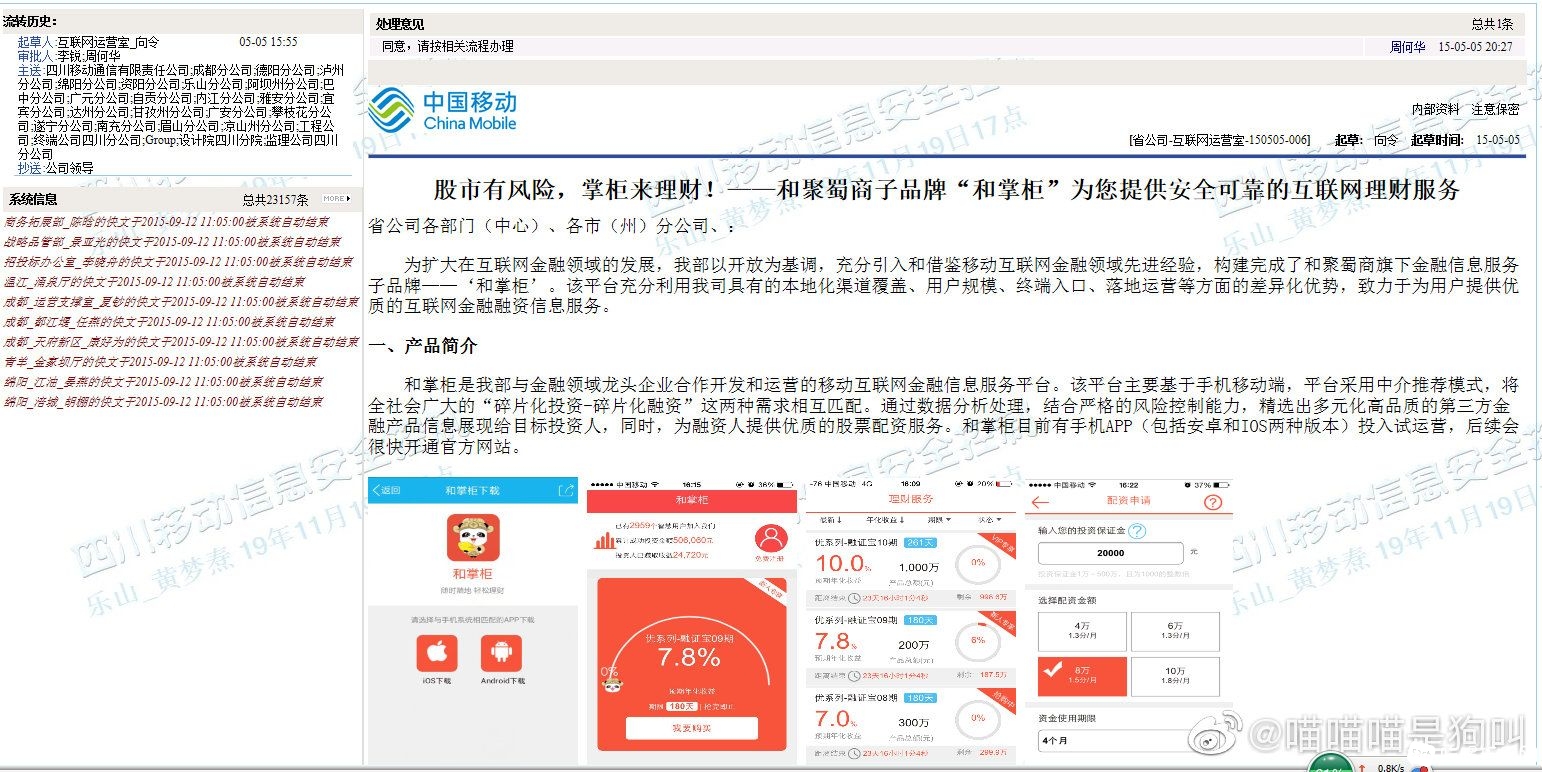Select the 4万 配资金额 option

tap(1082, 632)
